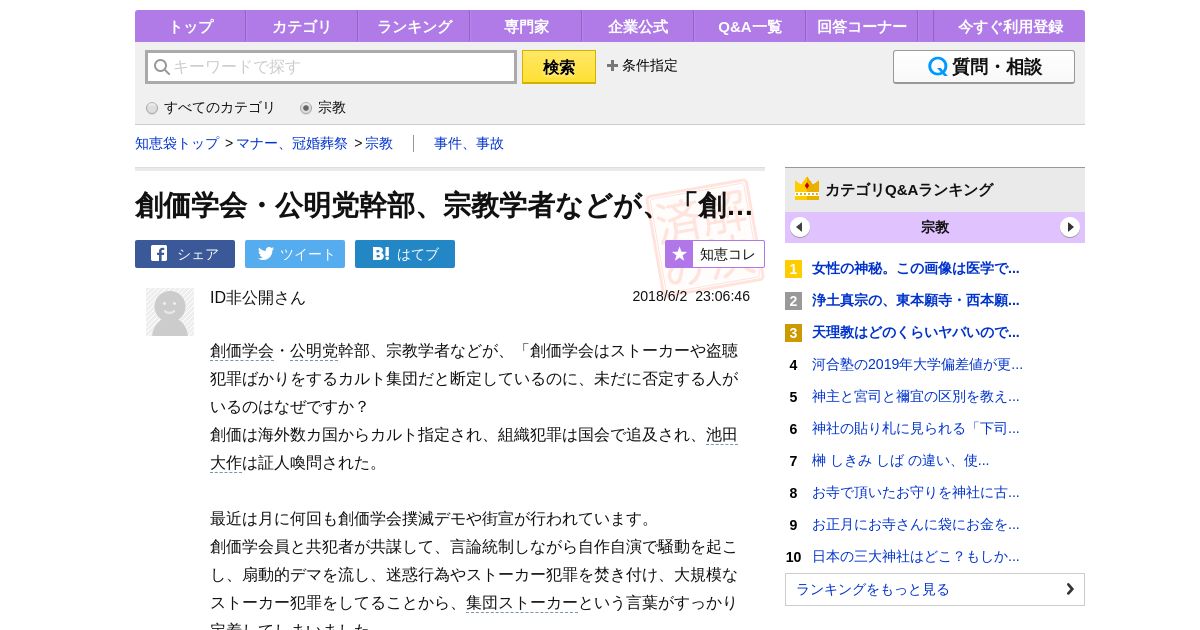Open ranking item お寺で頂いたお守りを神社に古...

(x=916, y=493)
